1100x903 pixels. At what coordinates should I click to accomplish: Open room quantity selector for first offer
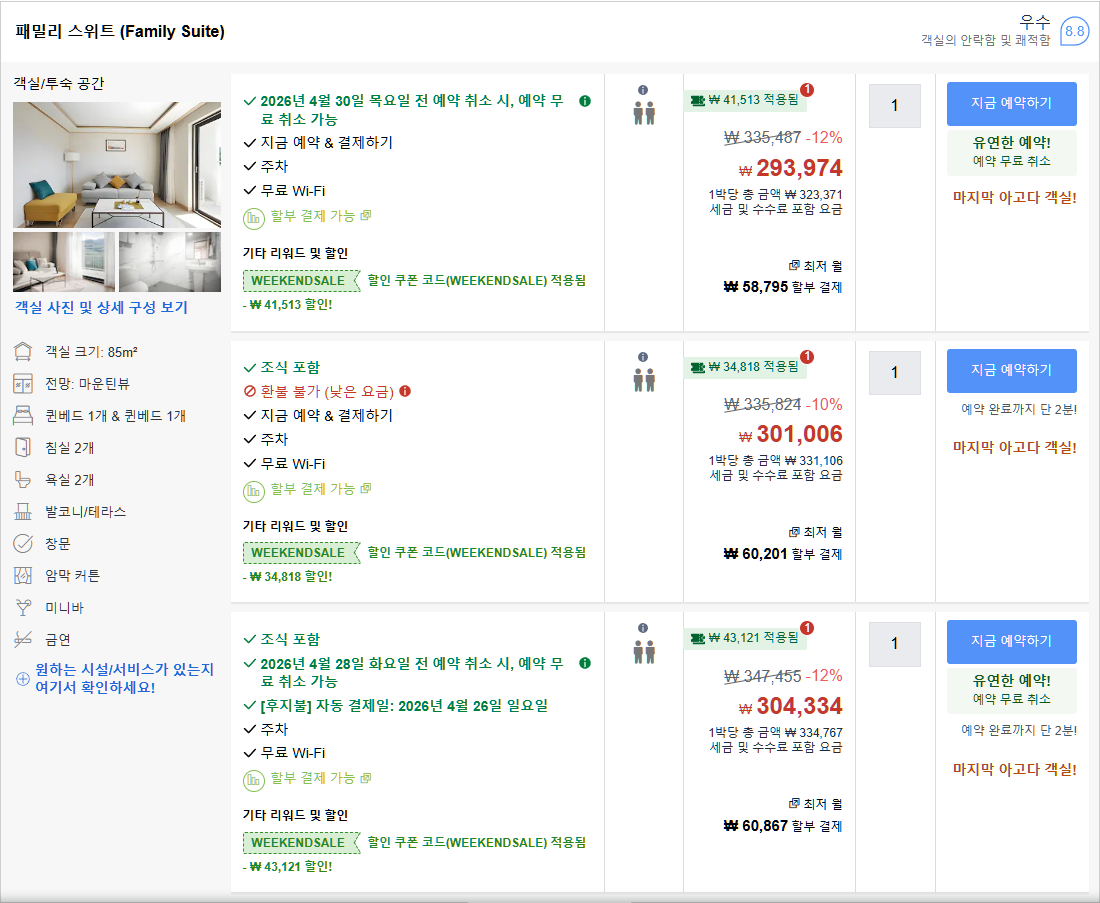894,105
